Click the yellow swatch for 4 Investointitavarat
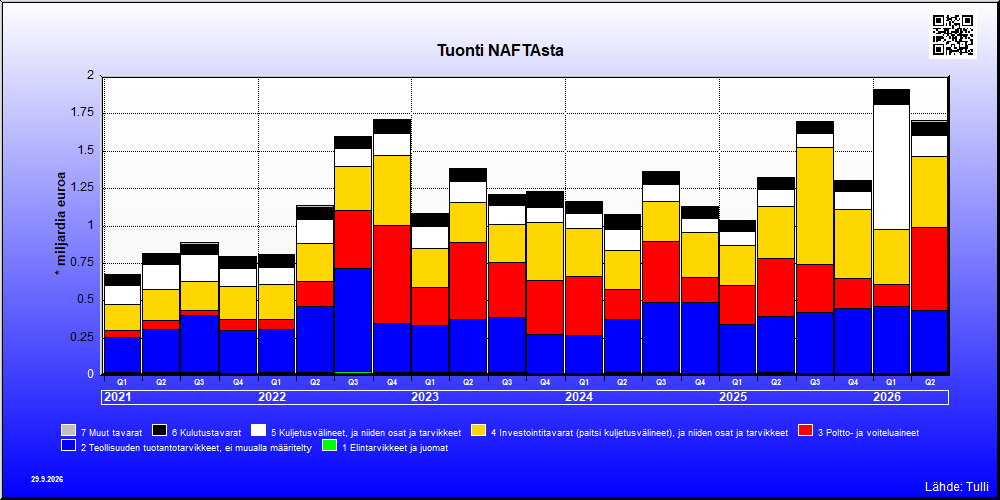Viewport: 1000px width, 500px height. point(478,432)
